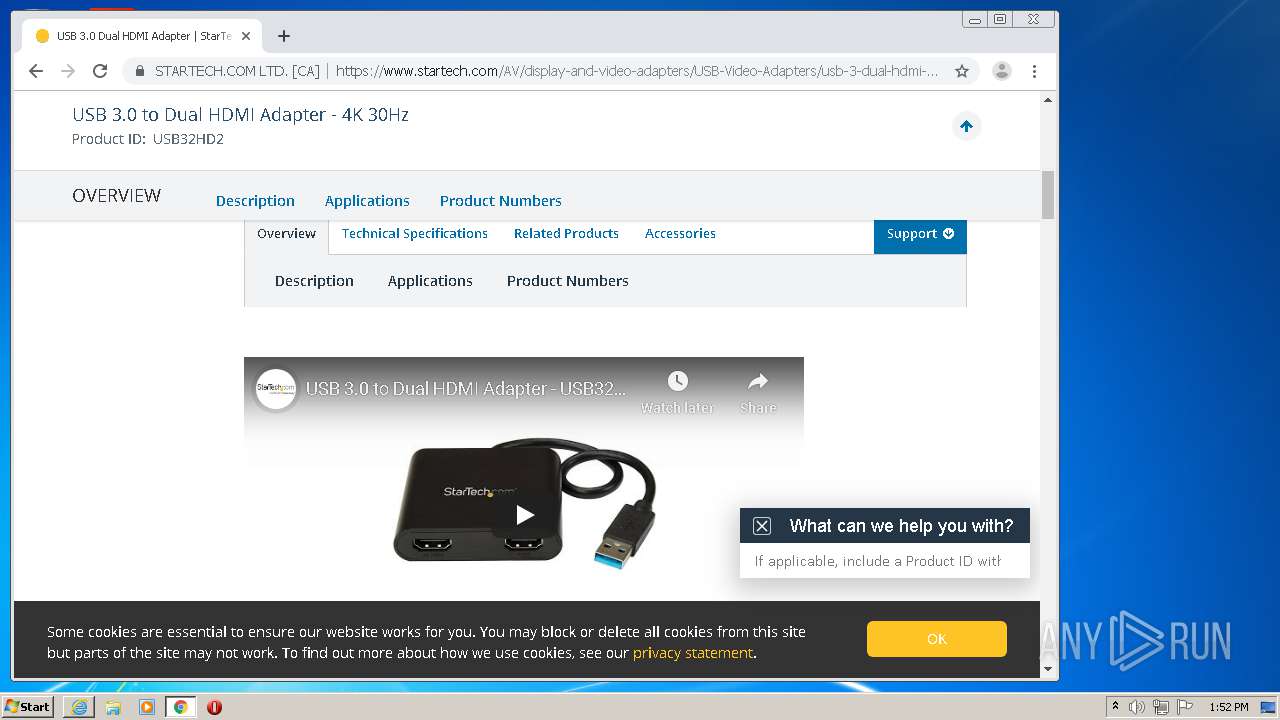Open a new browser tab

284,36
